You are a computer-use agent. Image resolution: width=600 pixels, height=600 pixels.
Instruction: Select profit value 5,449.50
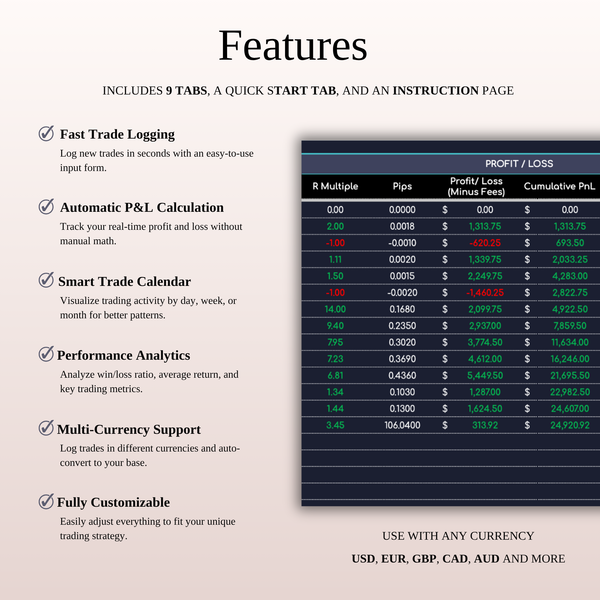click(485, 375)
